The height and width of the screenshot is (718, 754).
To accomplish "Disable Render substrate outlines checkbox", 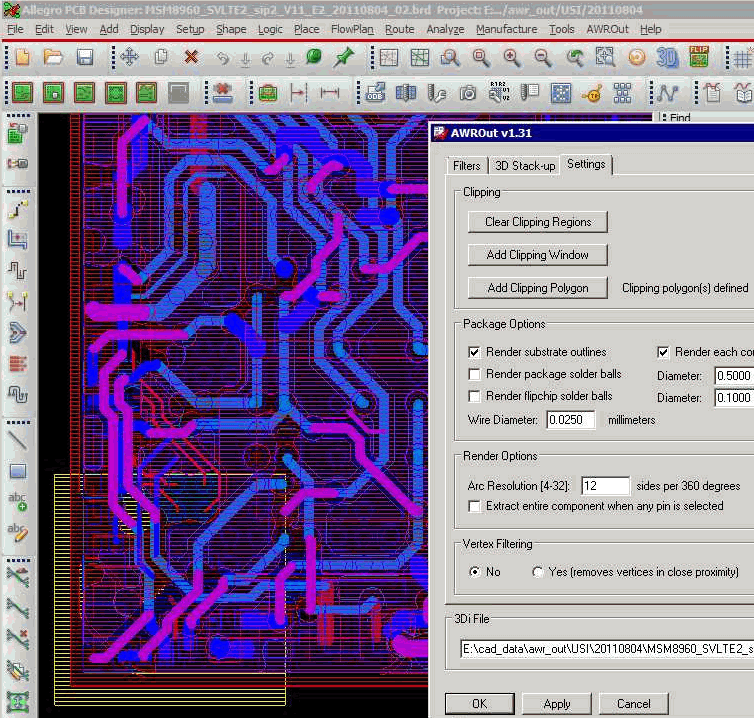I will (x=475, y=352).
